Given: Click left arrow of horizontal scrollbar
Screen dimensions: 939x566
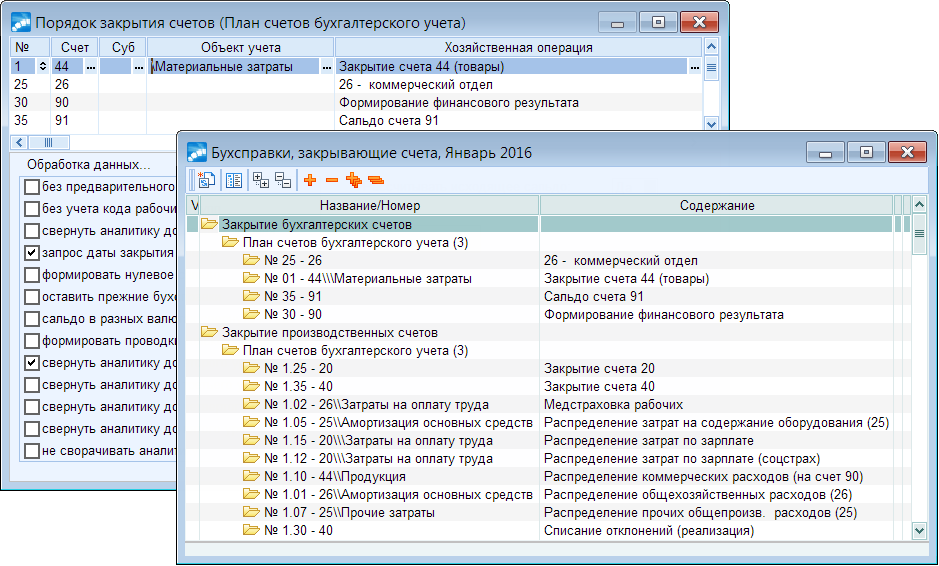Looking at the screenshot, I should 19,143.
